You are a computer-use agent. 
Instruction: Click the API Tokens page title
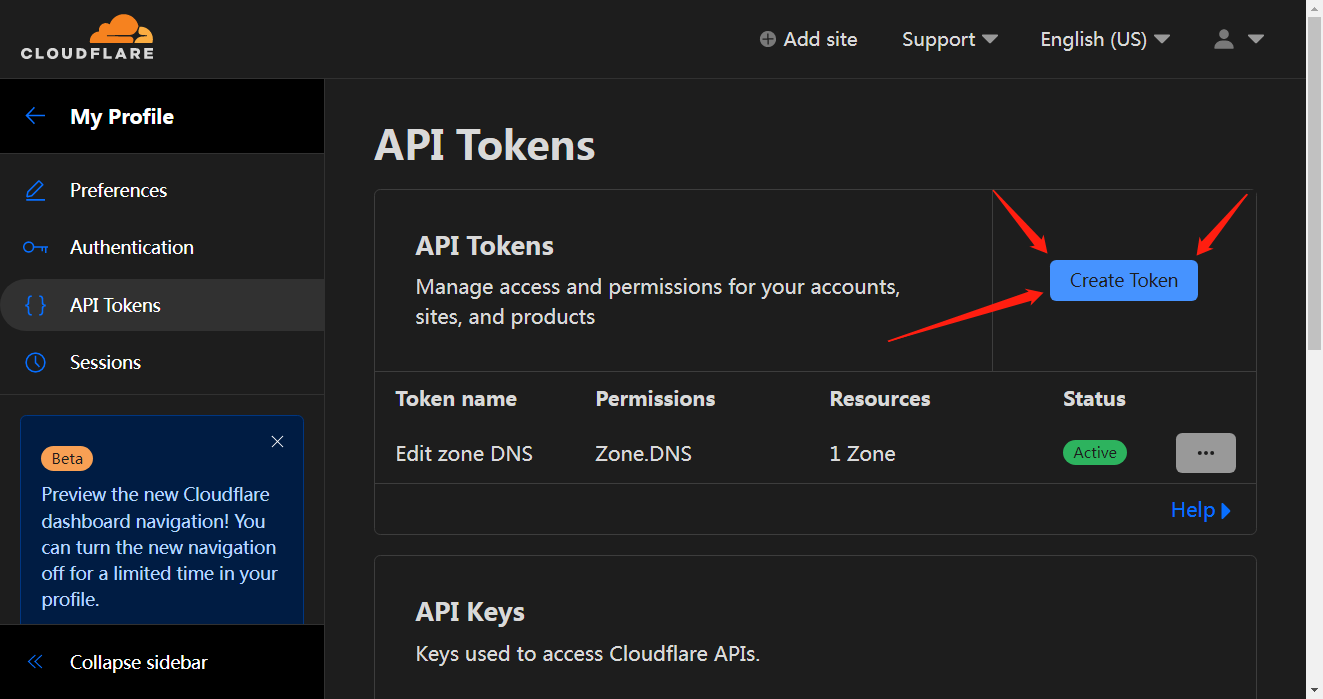(x=484, y=145)
